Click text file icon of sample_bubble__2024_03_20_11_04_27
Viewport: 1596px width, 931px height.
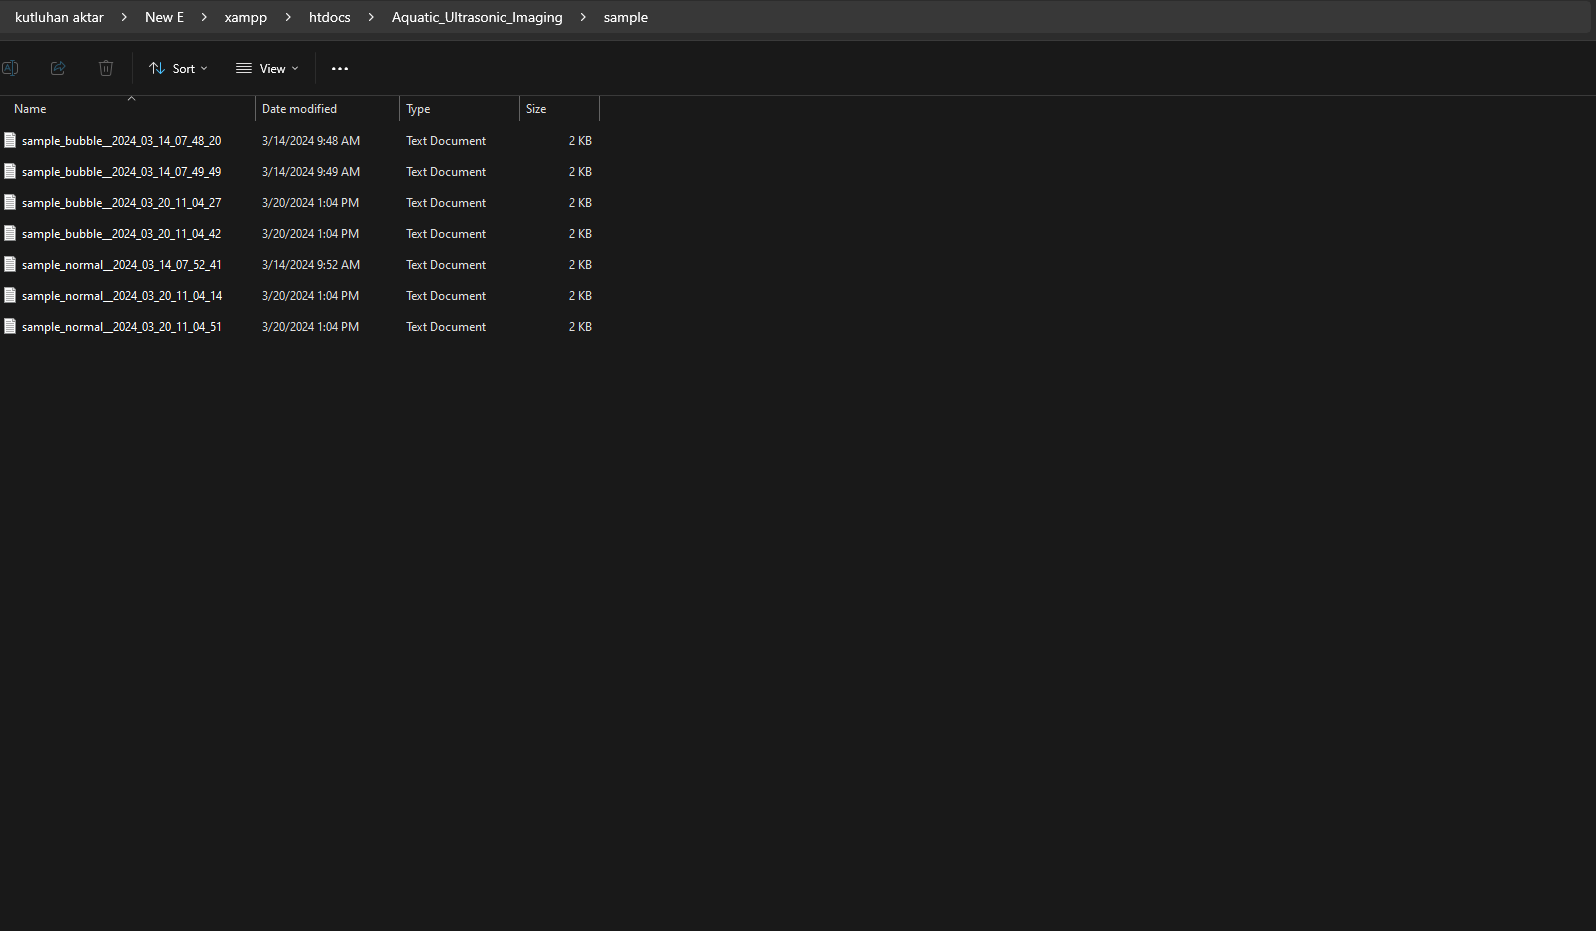click(10, 202)
